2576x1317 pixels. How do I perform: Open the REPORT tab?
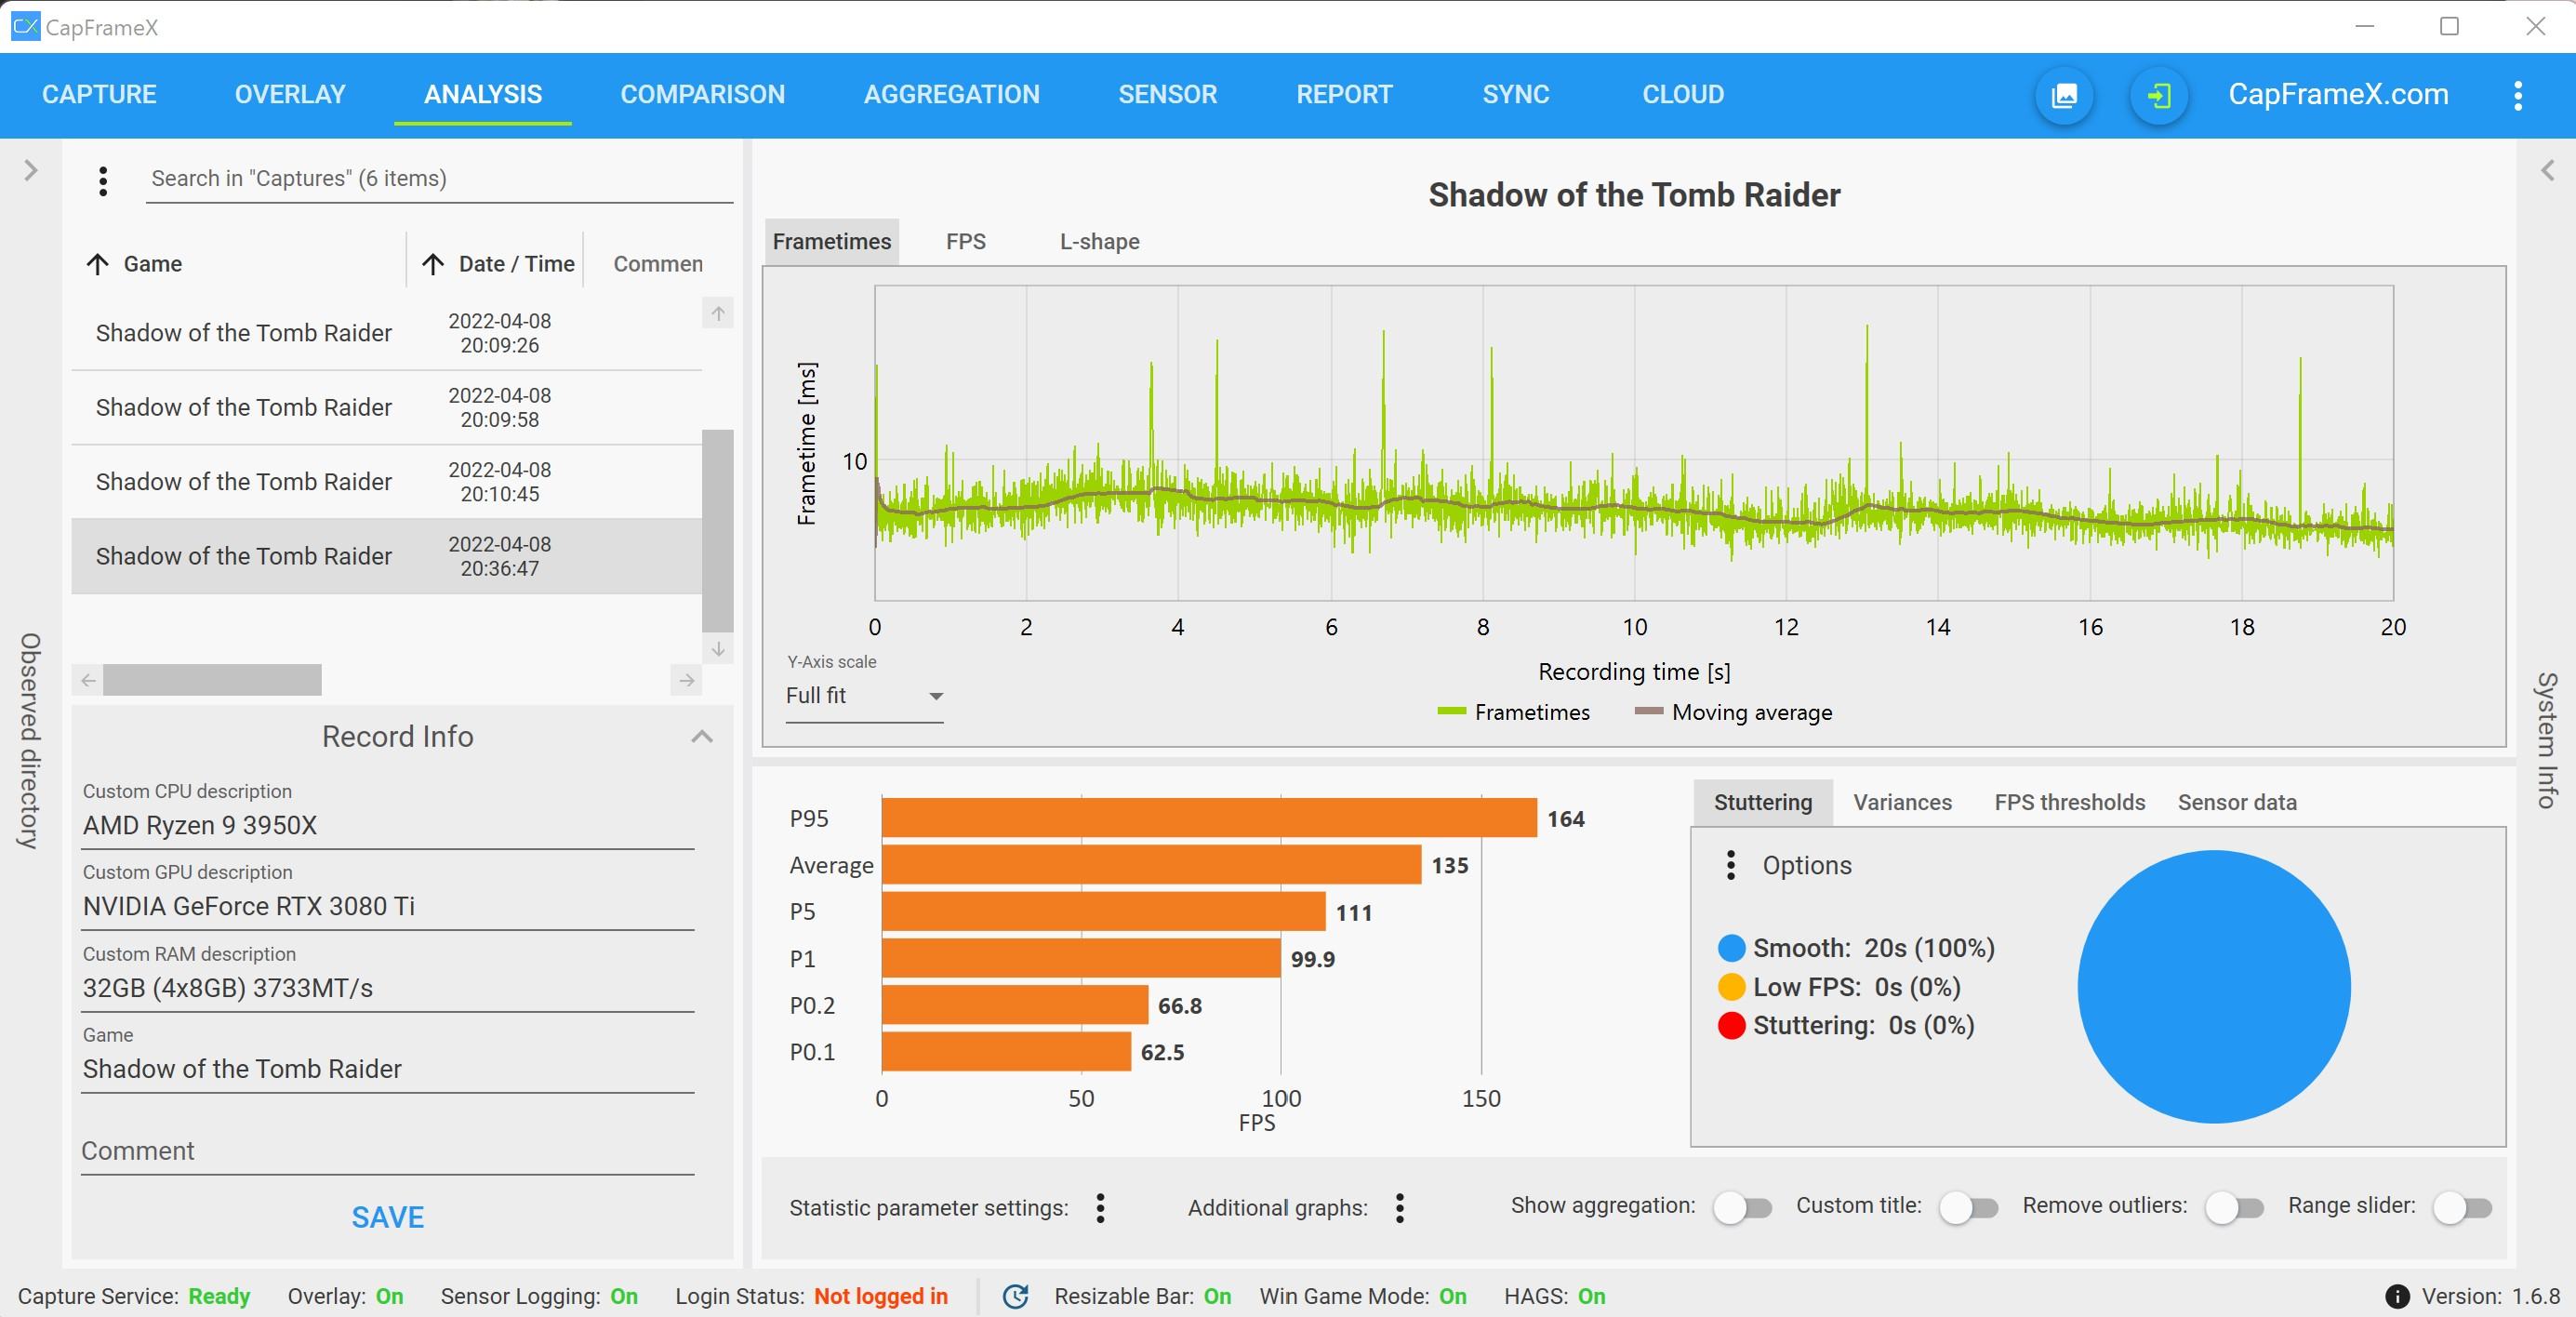[x=1344, y=95]
